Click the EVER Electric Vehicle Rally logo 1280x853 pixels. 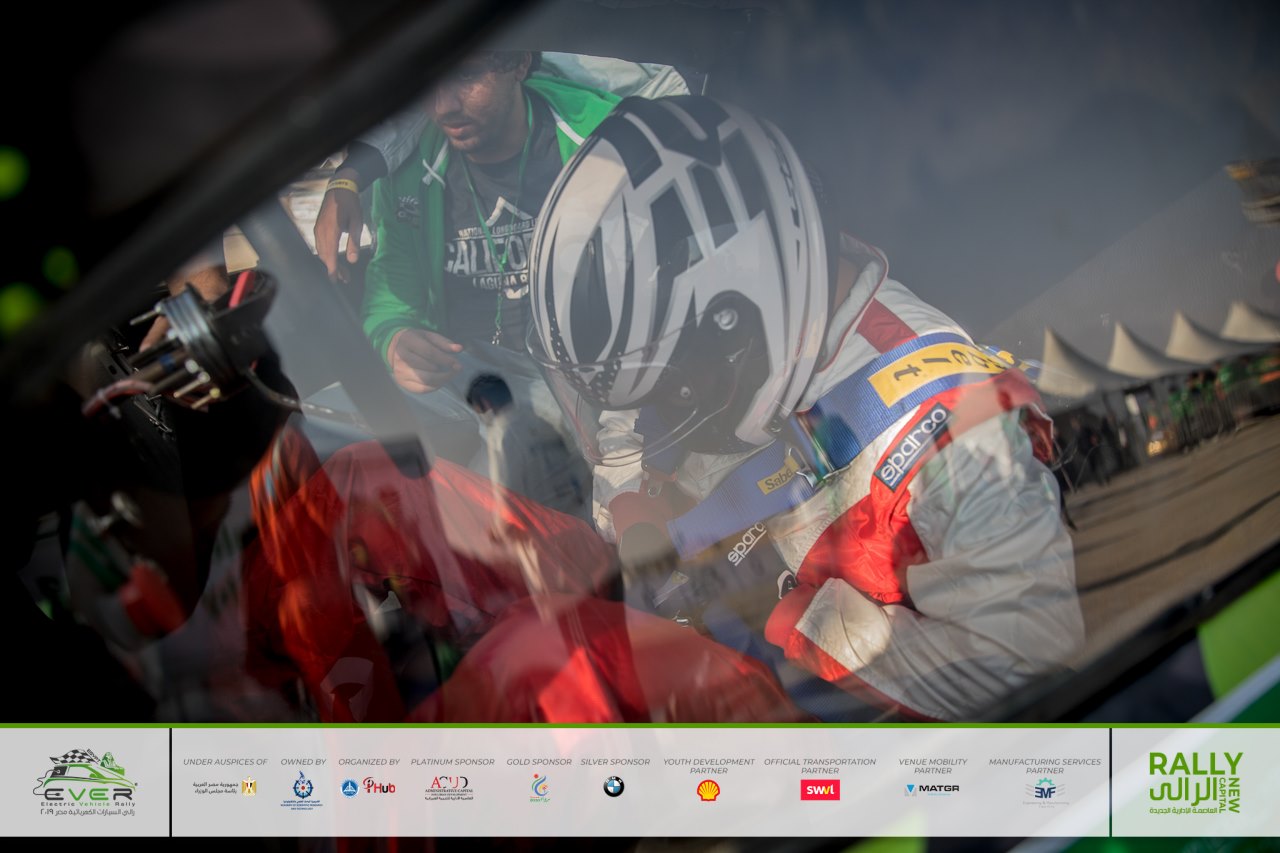pyautogui.click(x=85, y=782)
